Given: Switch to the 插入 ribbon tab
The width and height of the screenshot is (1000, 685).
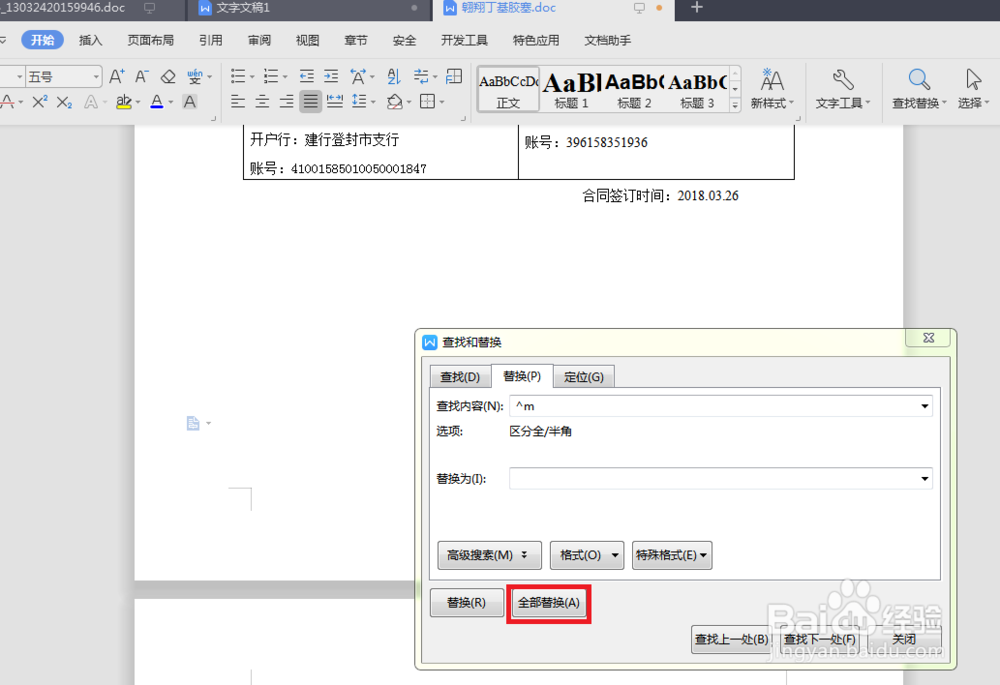Looking at the screenshot, I should 90,40.
